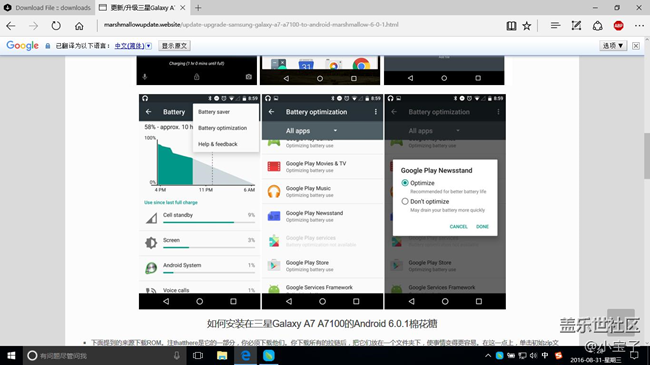Refresh the current page
The height and width of the screenshot is (365, 650).
[x=56, y=26]
